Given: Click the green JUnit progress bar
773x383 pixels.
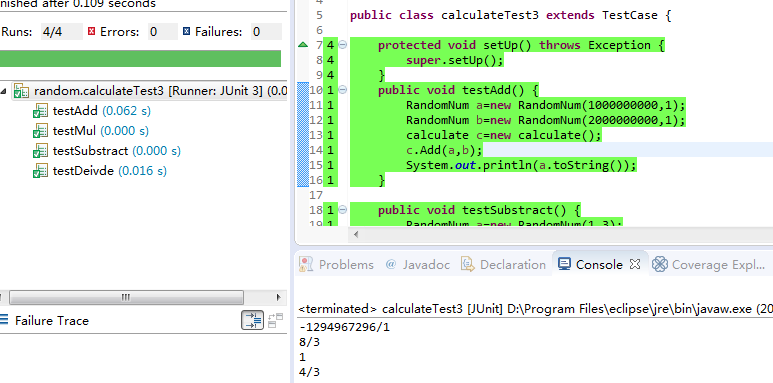Looking at the screenshot, I should [x=141, y=58].
